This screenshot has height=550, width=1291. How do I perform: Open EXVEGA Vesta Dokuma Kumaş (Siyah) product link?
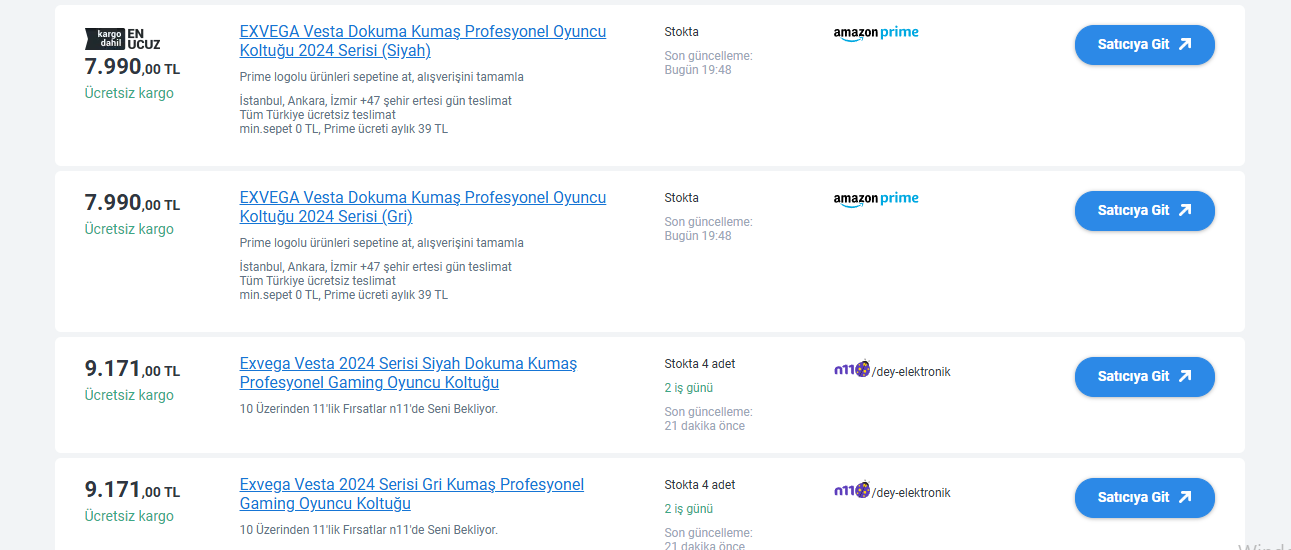tap(423, 41)
